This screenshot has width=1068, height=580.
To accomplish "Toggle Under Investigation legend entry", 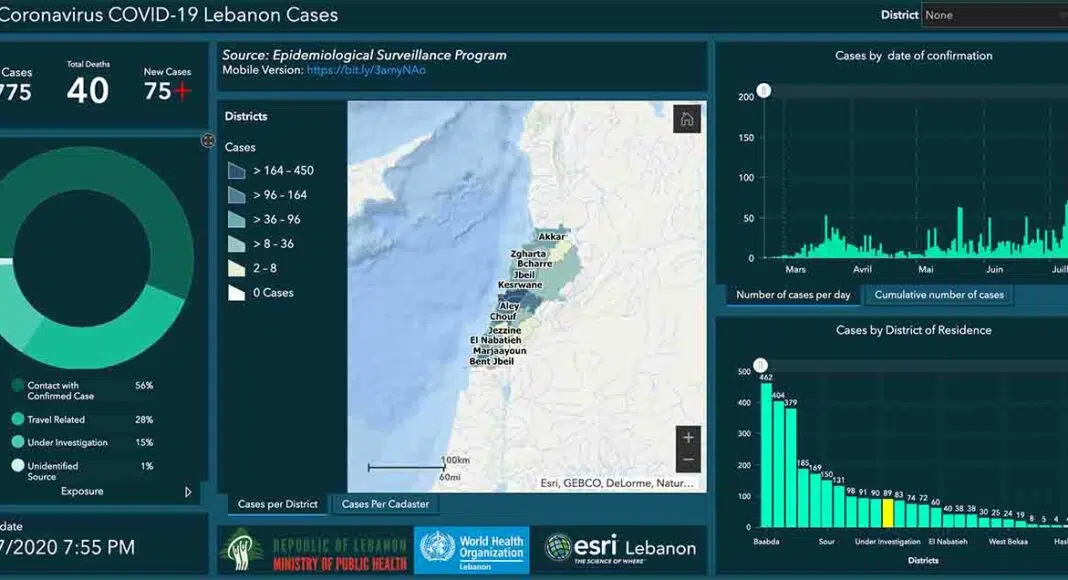I will [x=18, y=442].
